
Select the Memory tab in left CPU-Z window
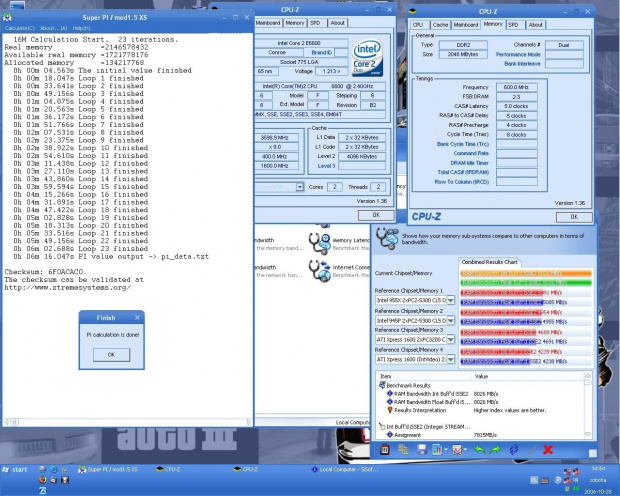(x=295, y=23)
